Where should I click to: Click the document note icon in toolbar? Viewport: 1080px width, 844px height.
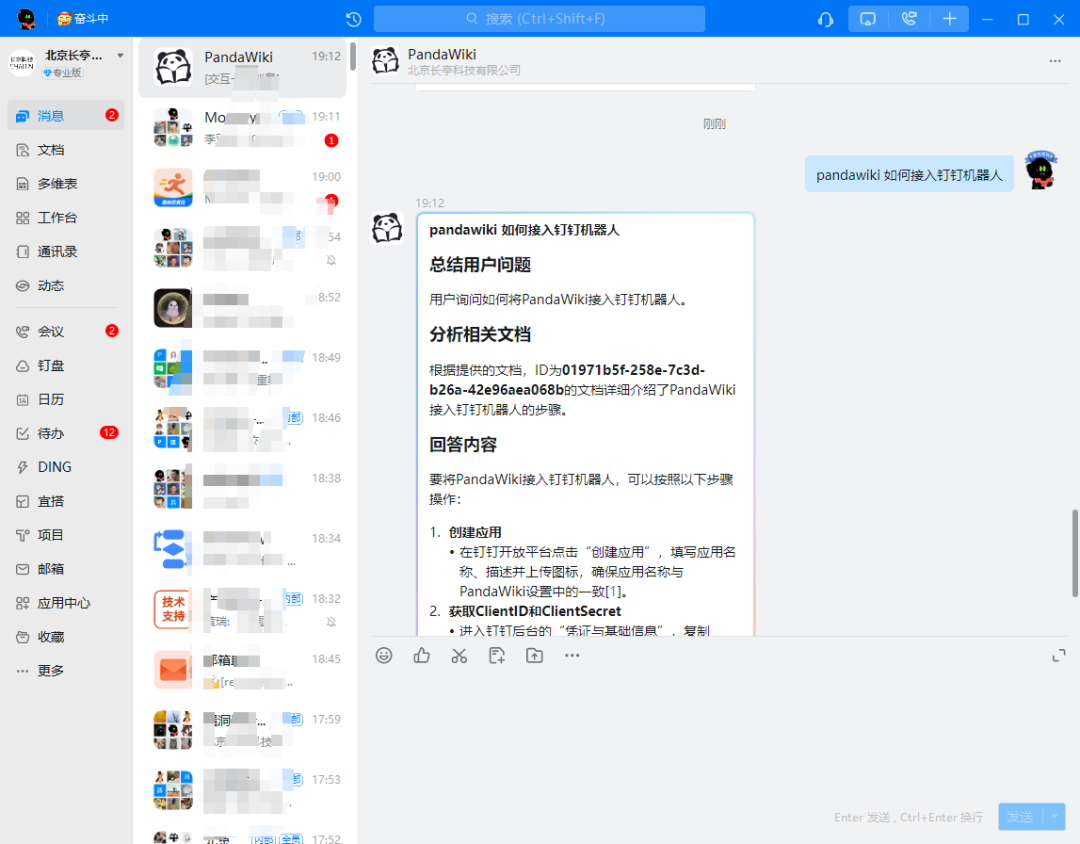tap(497, 655)
